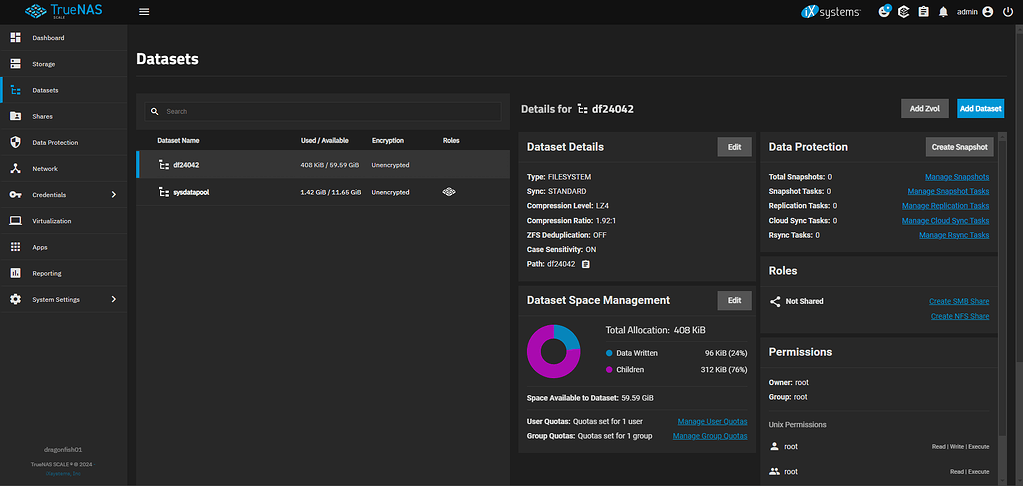The width and height of the screenshot is (1023, 486).
Task: Click the sysdatapool roles icon
Action: (x=449, y=192)
